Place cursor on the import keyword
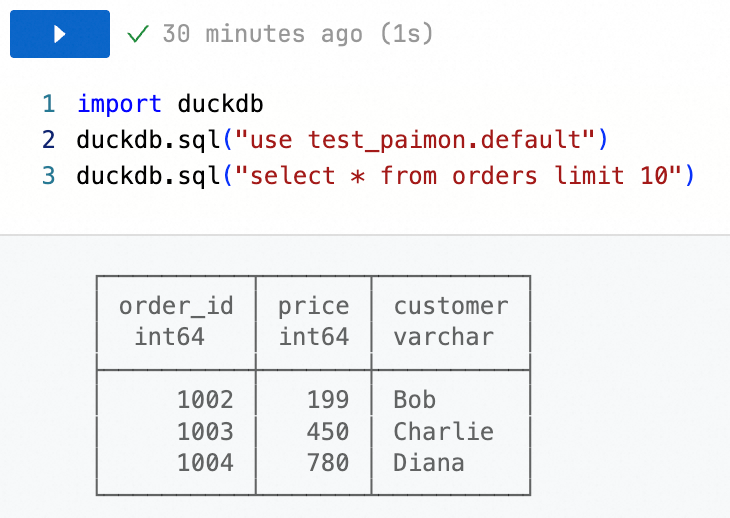 click(119, 104)
